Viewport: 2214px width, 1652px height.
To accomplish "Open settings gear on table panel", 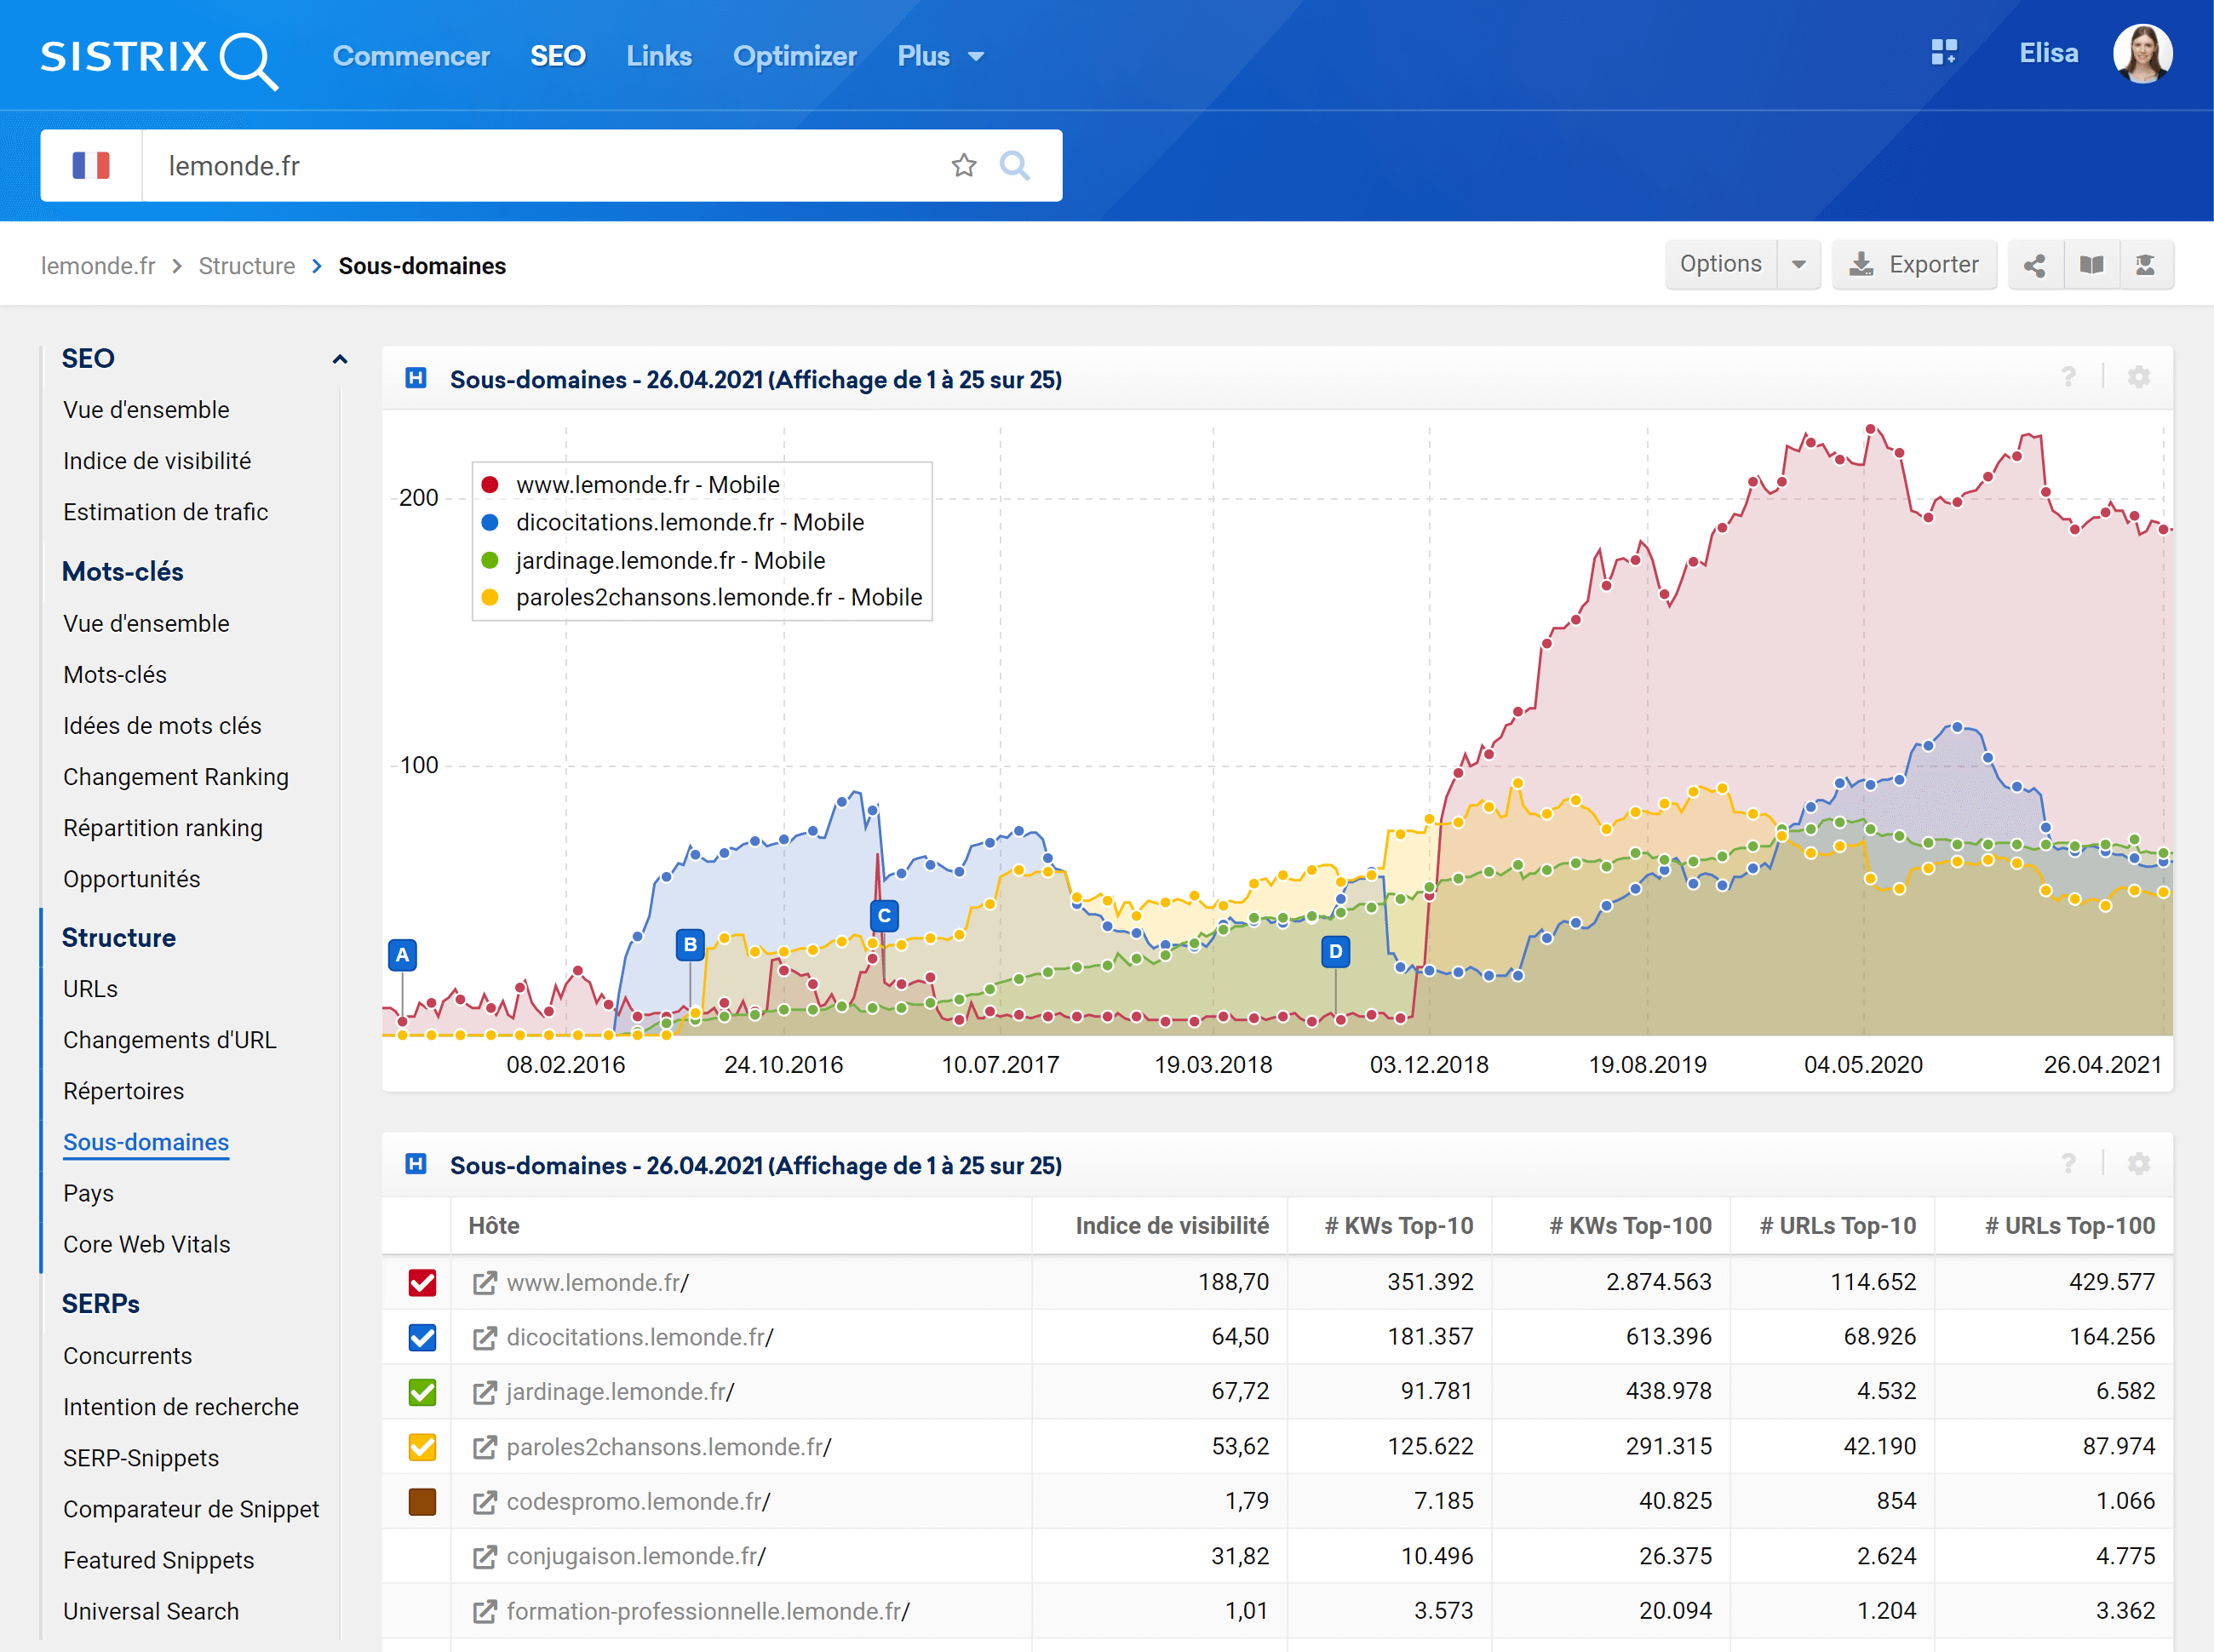I will coord(2138,1163).
